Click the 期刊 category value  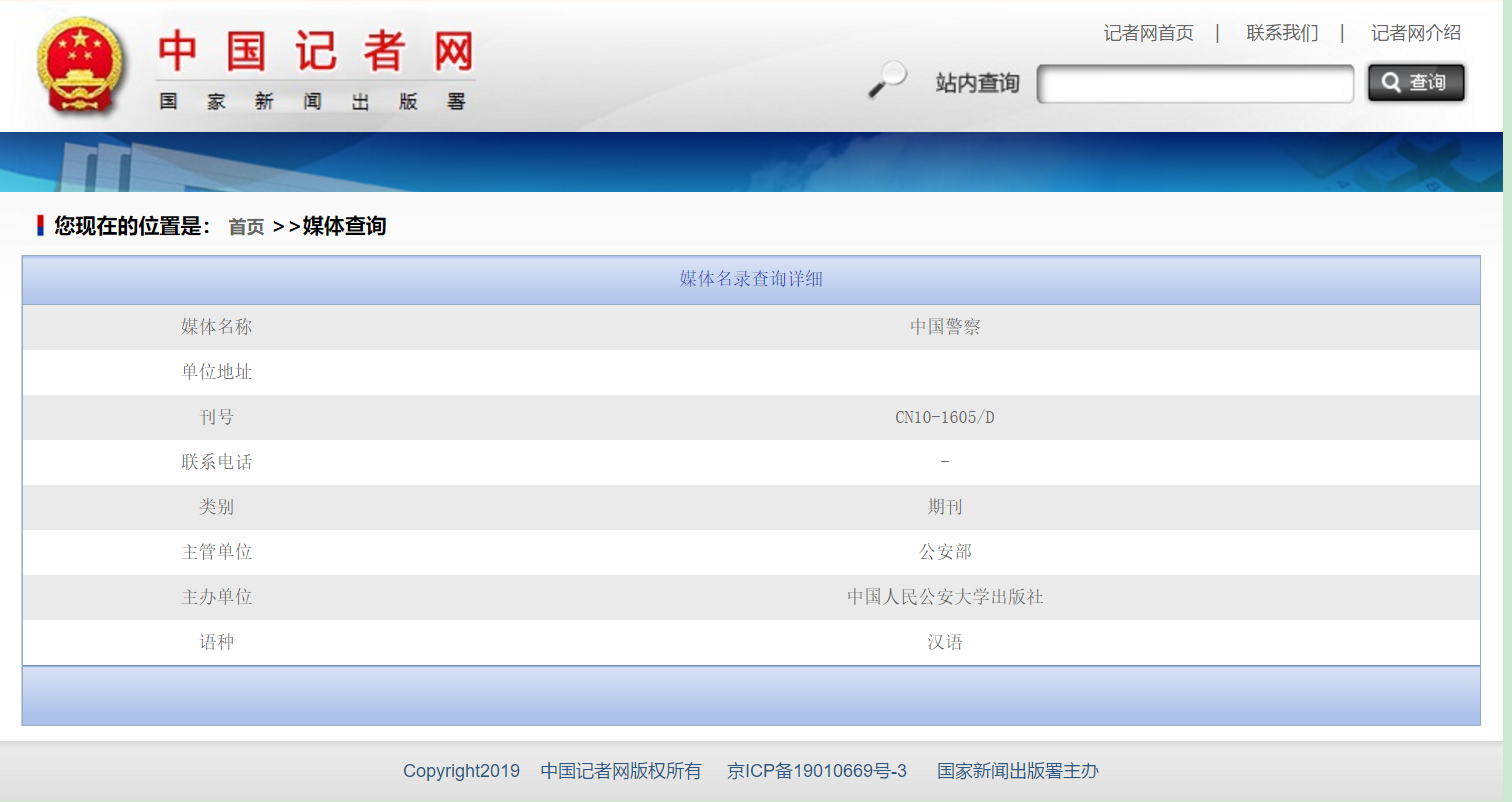pos(945,507)
